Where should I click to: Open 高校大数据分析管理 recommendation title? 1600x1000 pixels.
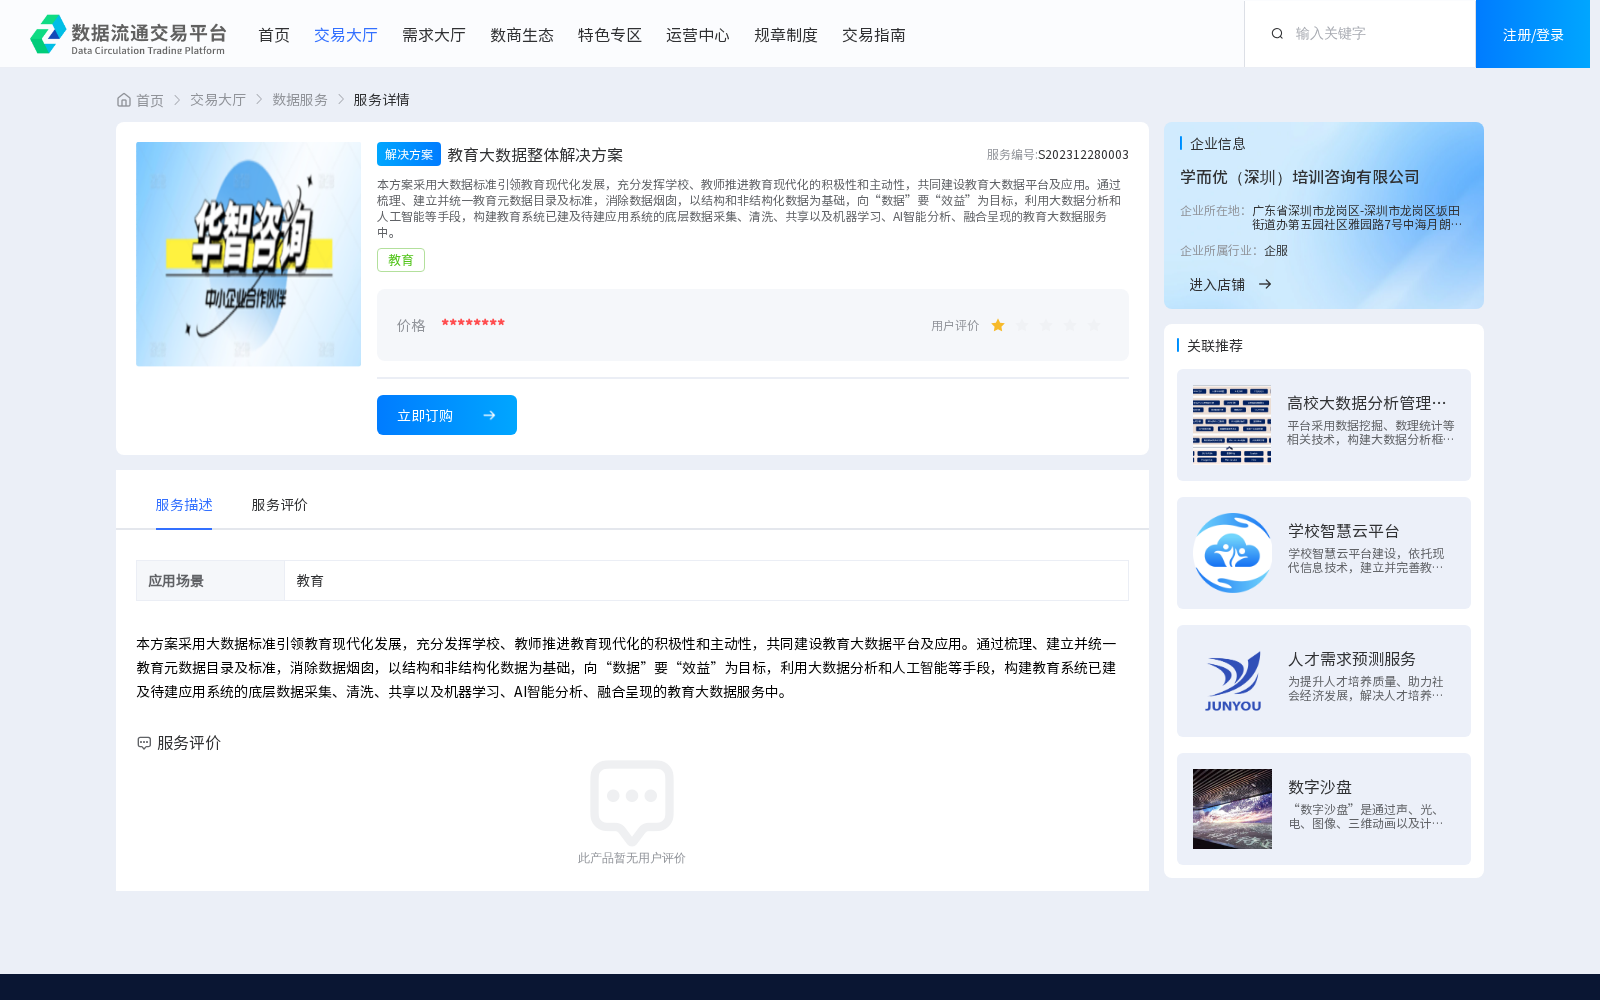click(x=1367, y=403)
